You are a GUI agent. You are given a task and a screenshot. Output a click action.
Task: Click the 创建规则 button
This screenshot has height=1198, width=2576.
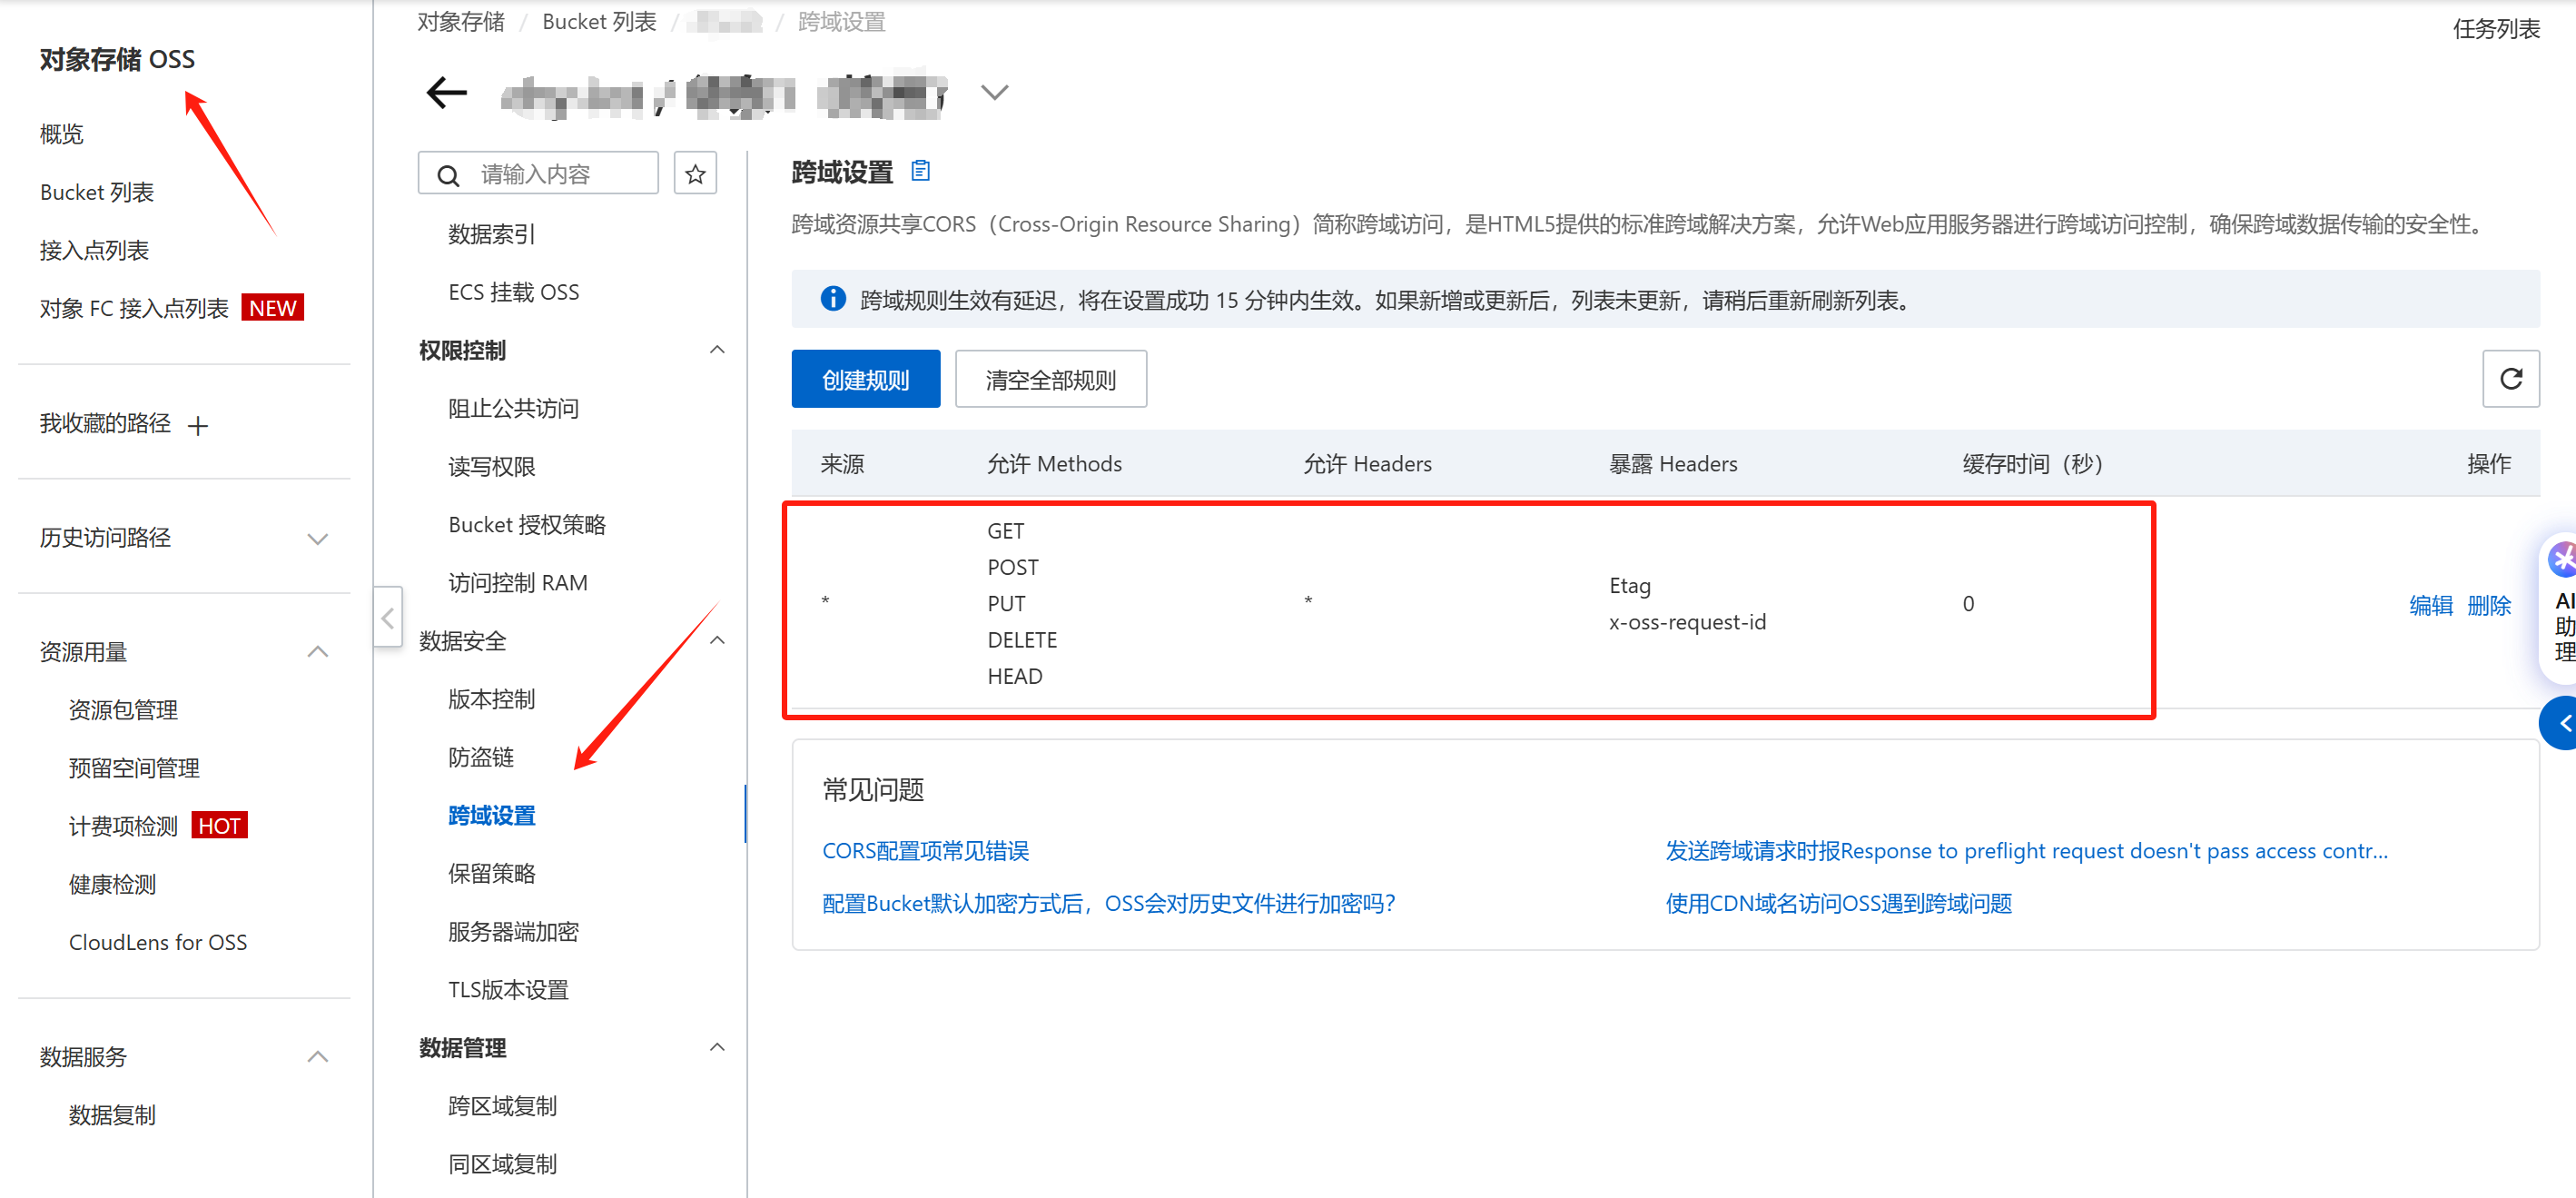pyautogui.click(x=865, y=379)
